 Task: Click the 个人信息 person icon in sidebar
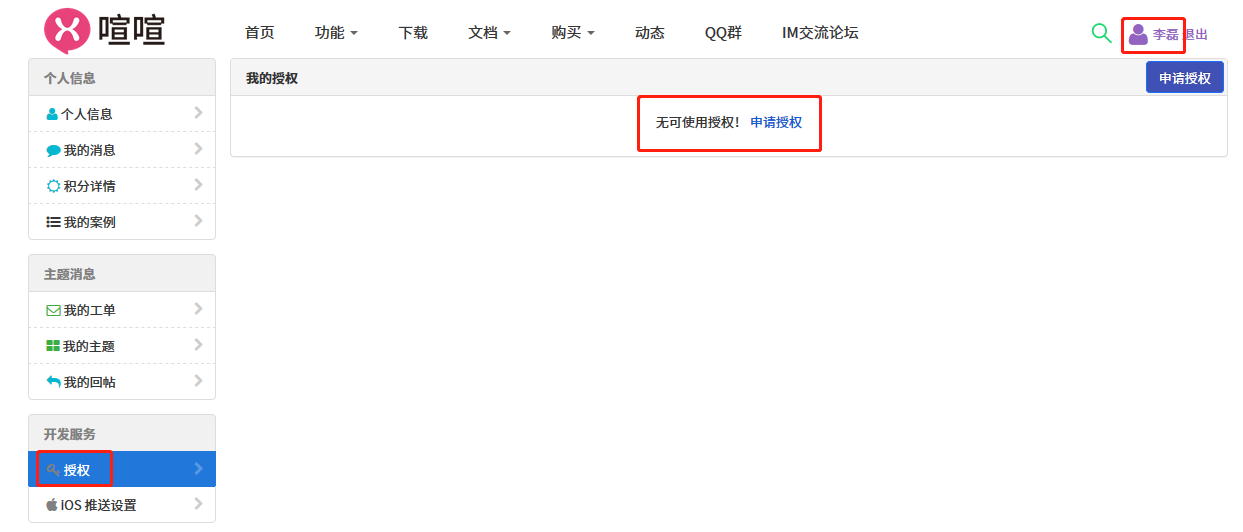point(52,114)
